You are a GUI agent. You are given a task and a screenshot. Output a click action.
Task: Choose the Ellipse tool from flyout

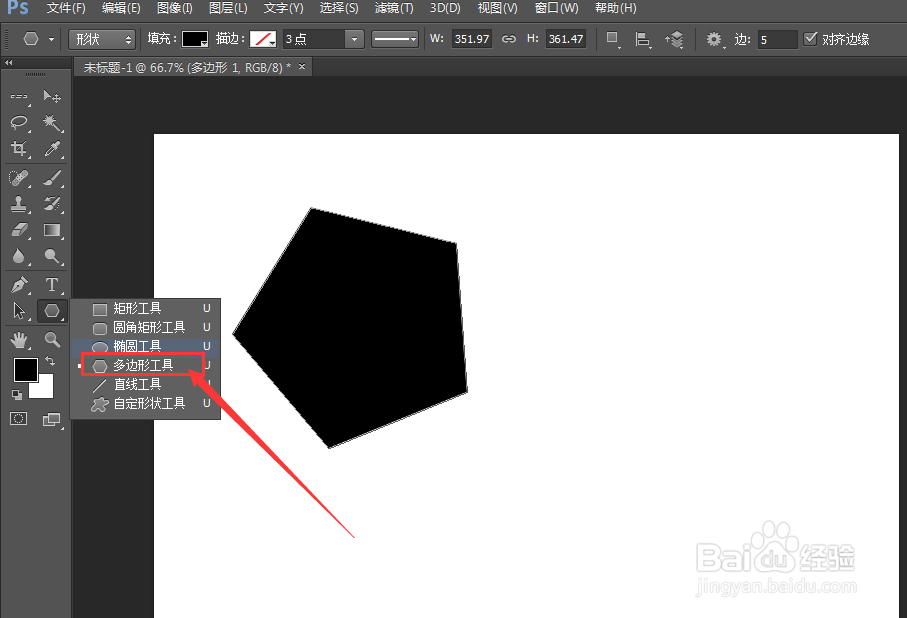coord(145,347)
